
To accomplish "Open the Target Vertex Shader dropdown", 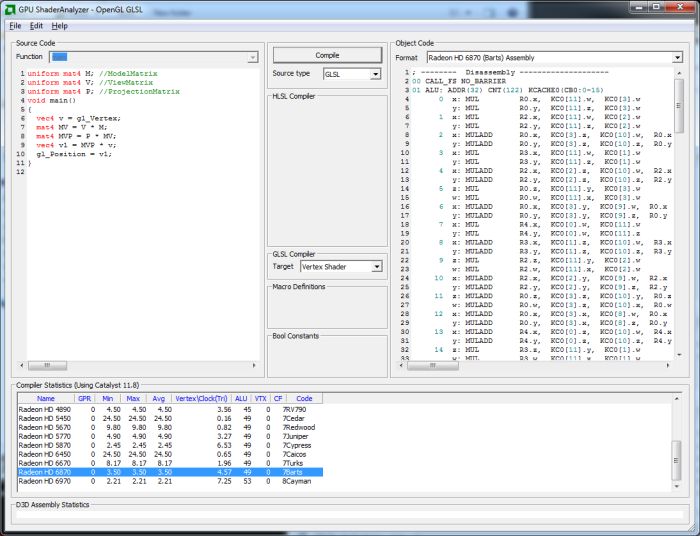I will tap(377, 266).
